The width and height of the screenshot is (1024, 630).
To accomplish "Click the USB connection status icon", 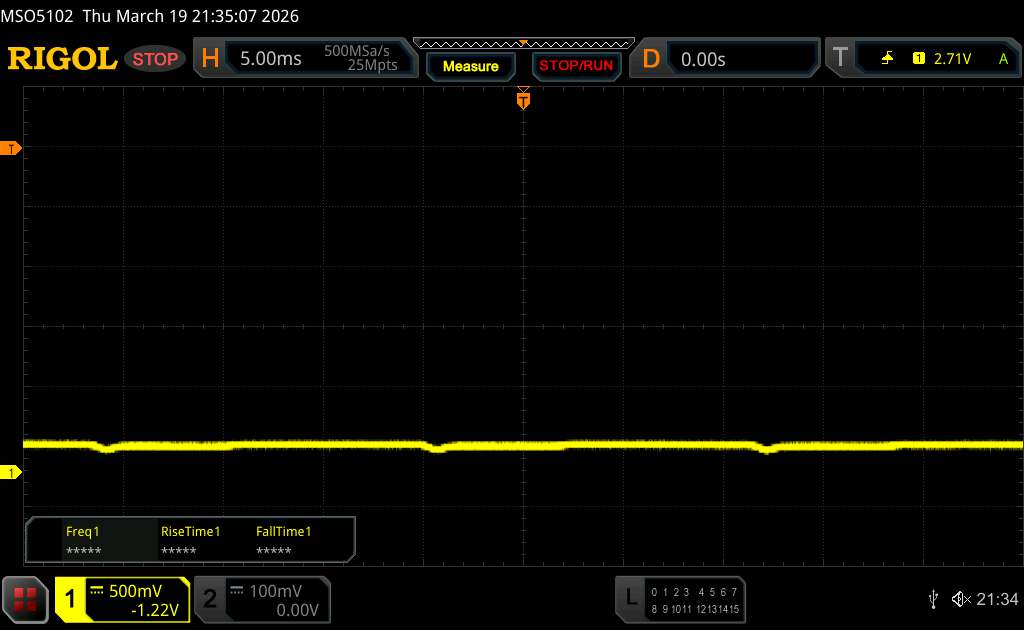I will pyautogui.click(x=933, y=598).
